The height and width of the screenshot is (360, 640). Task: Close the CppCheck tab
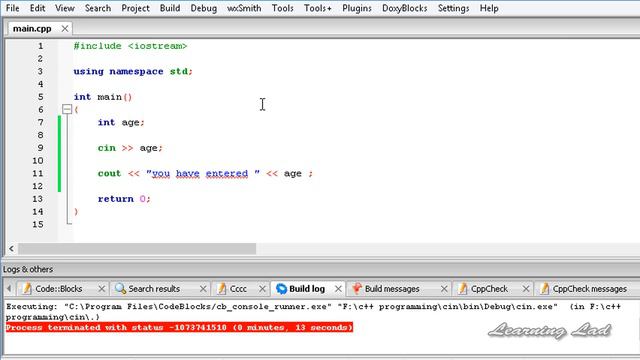(526, 289)
